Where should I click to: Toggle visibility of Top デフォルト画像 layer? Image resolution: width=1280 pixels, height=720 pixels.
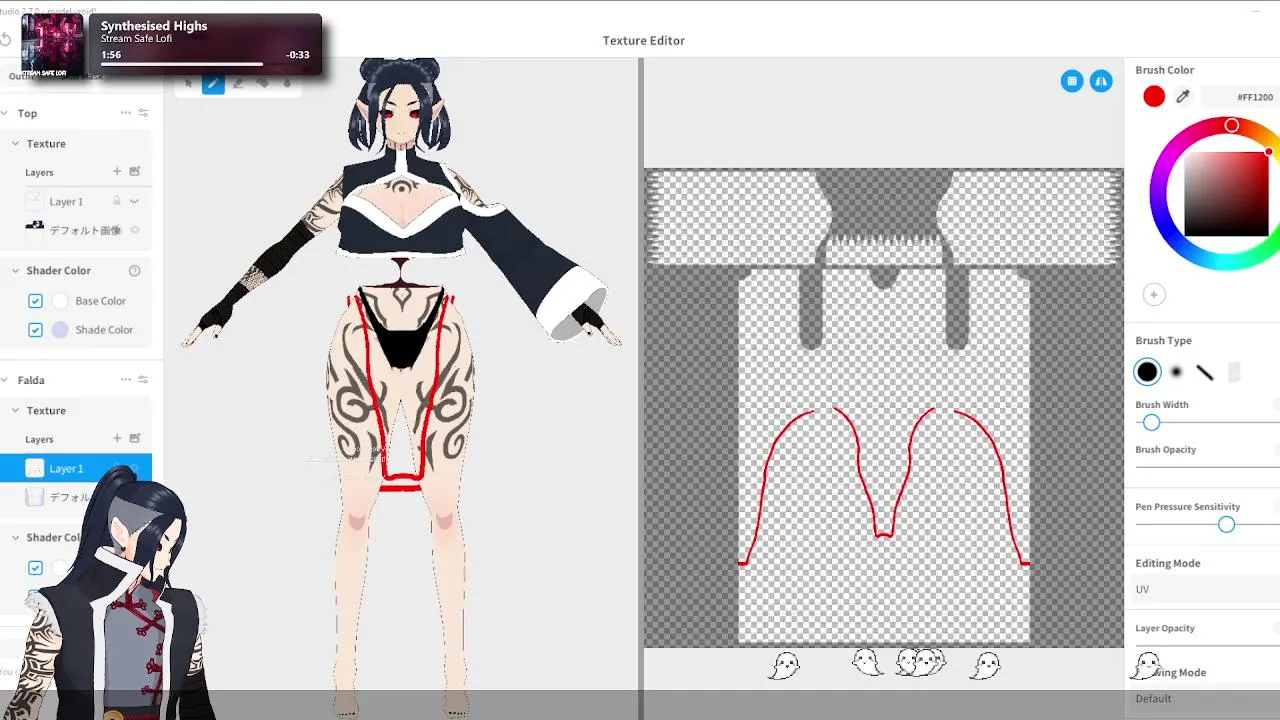click(x=135, y=230)
